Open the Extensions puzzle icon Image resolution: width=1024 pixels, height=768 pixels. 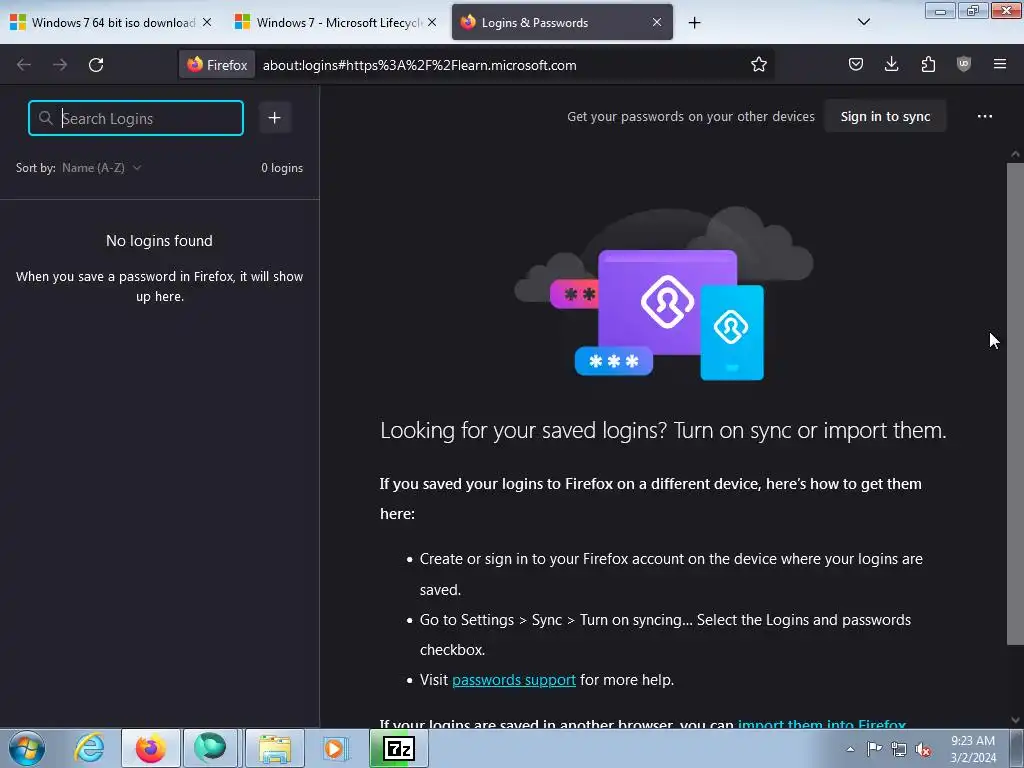pyautogui.click(x=928, y=65)
